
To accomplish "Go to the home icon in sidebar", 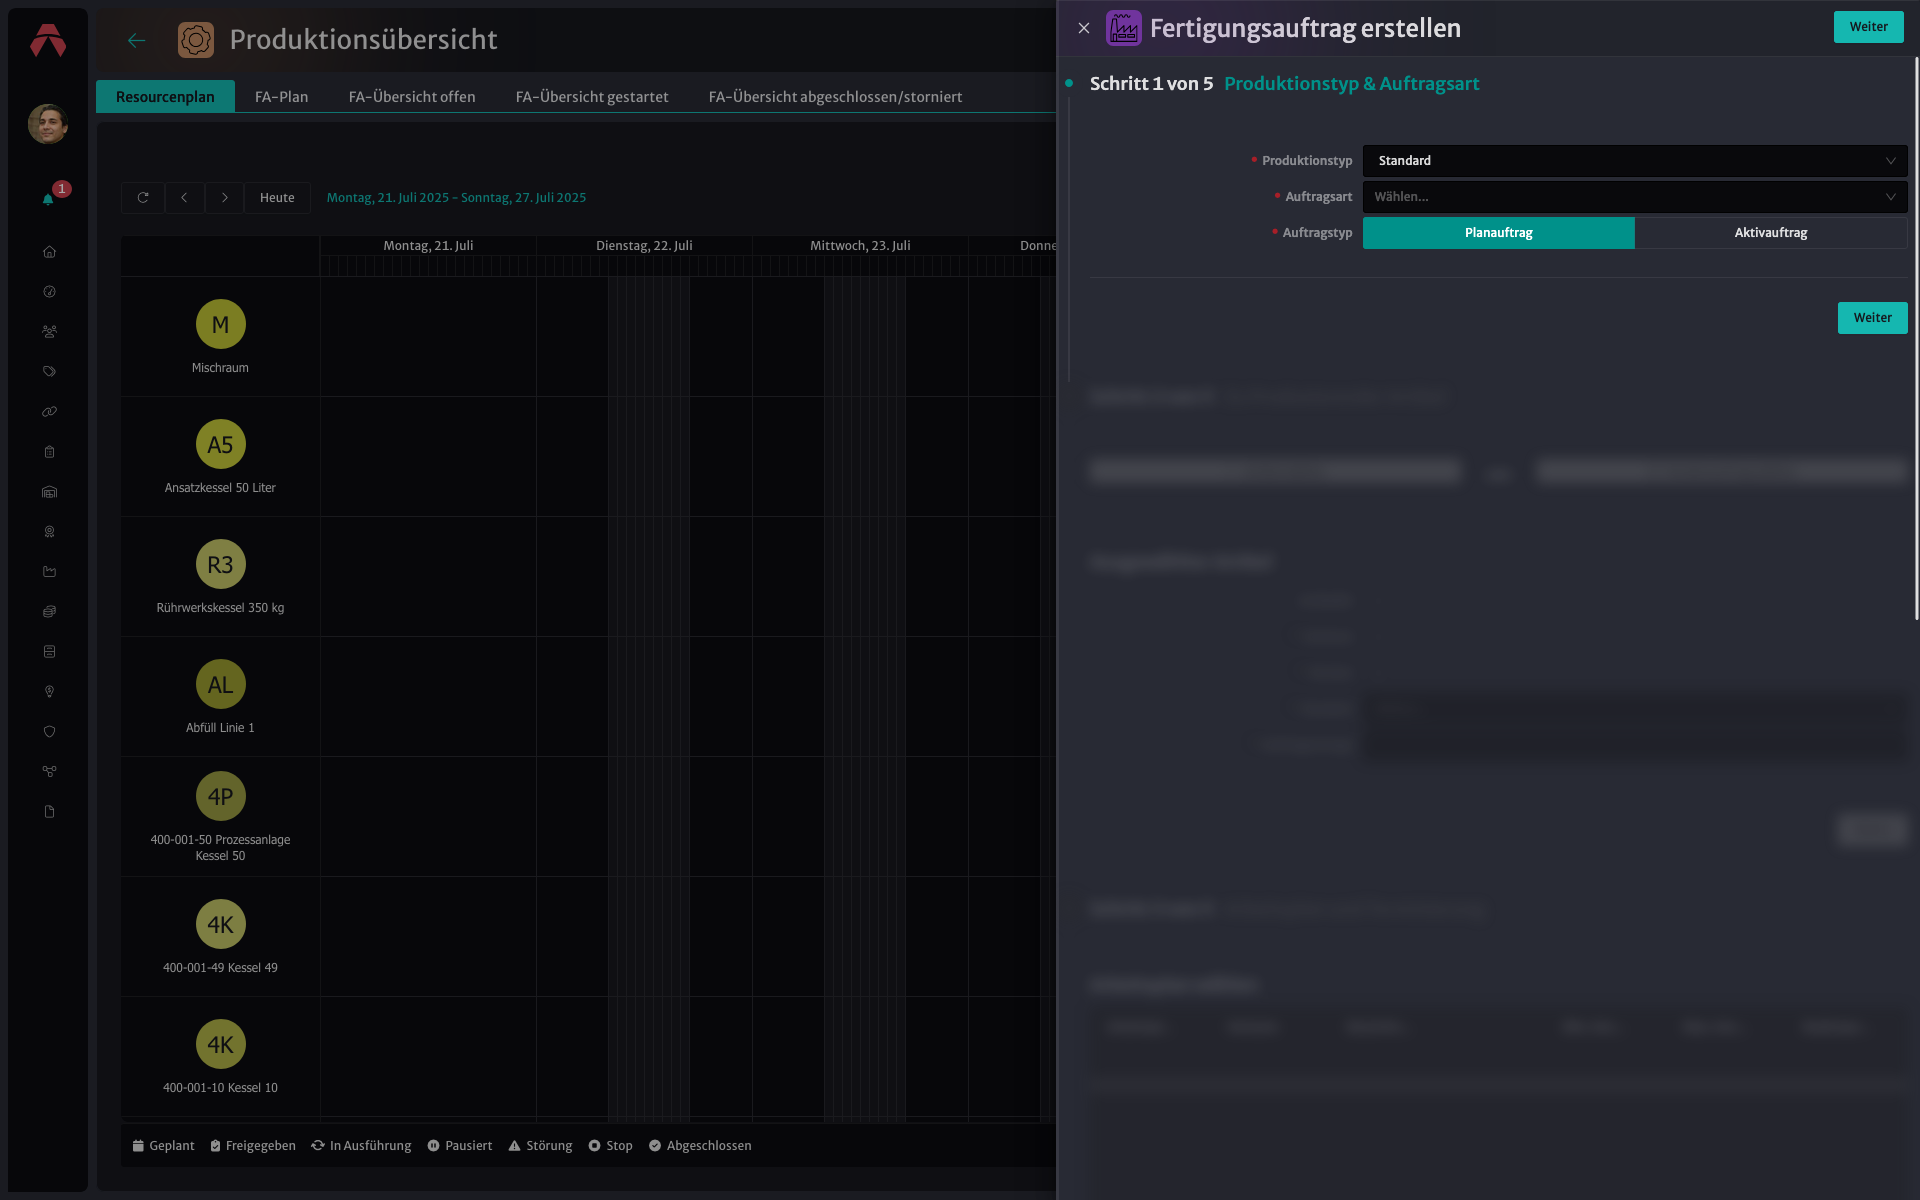I will point(49,252).
